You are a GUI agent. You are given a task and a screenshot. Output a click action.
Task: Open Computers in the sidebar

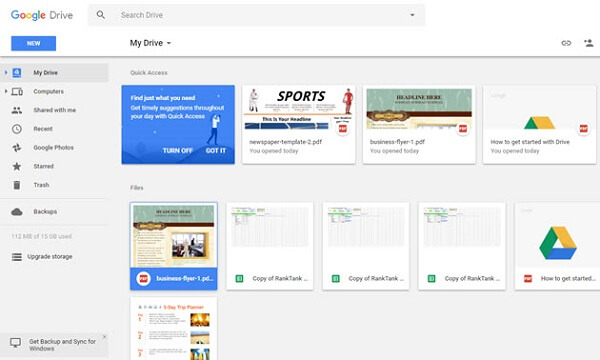48,91
